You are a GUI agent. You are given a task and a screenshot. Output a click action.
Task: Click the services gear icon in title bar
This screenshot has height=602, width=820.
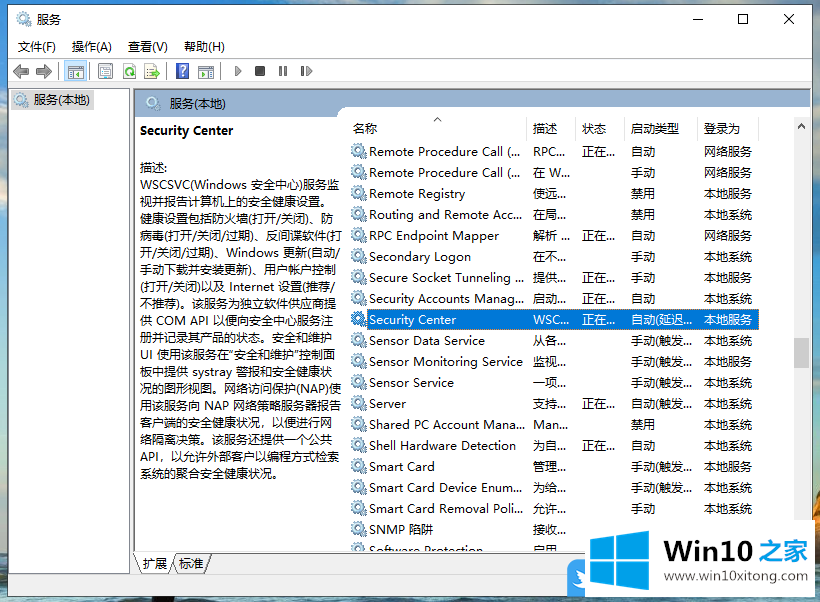tap(24, 19)
